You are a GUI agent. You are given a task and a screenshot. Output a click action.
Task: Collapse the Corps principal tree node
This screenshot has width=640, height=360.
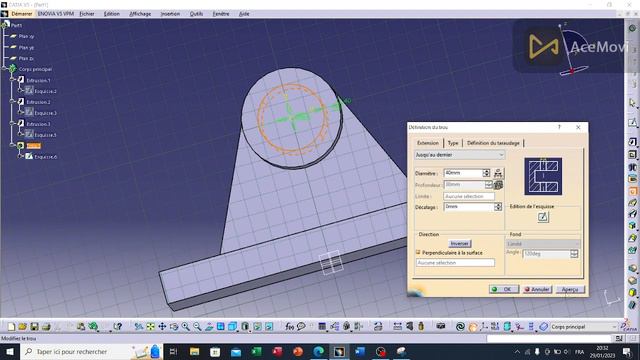pyautogui.click(x=4, y=69)
